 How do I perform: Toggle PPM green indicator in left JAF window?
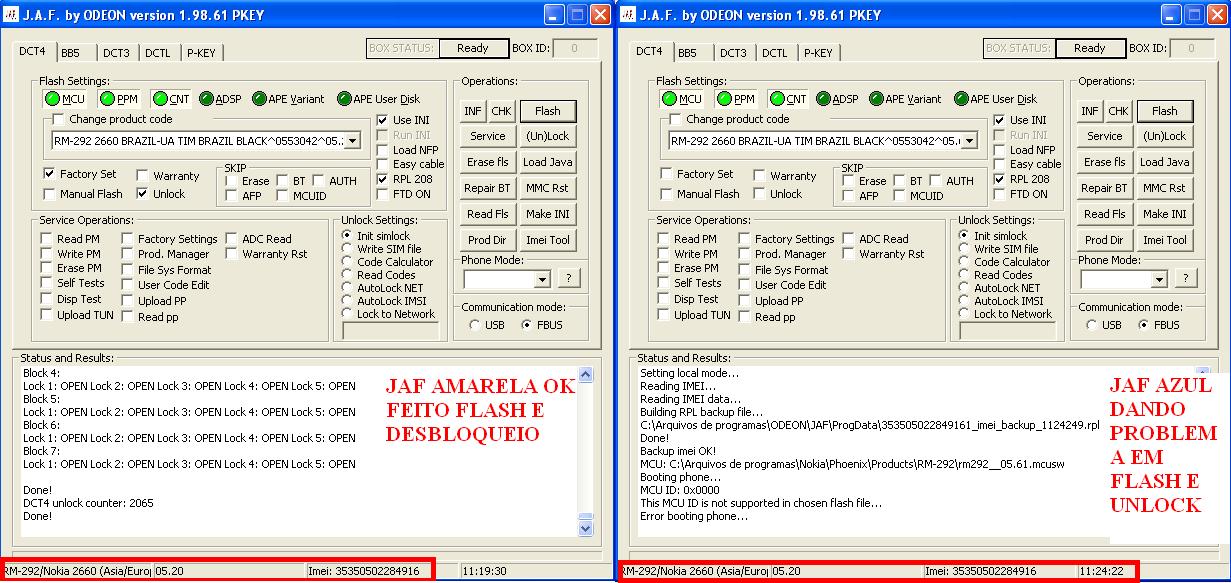coord(107,99)
